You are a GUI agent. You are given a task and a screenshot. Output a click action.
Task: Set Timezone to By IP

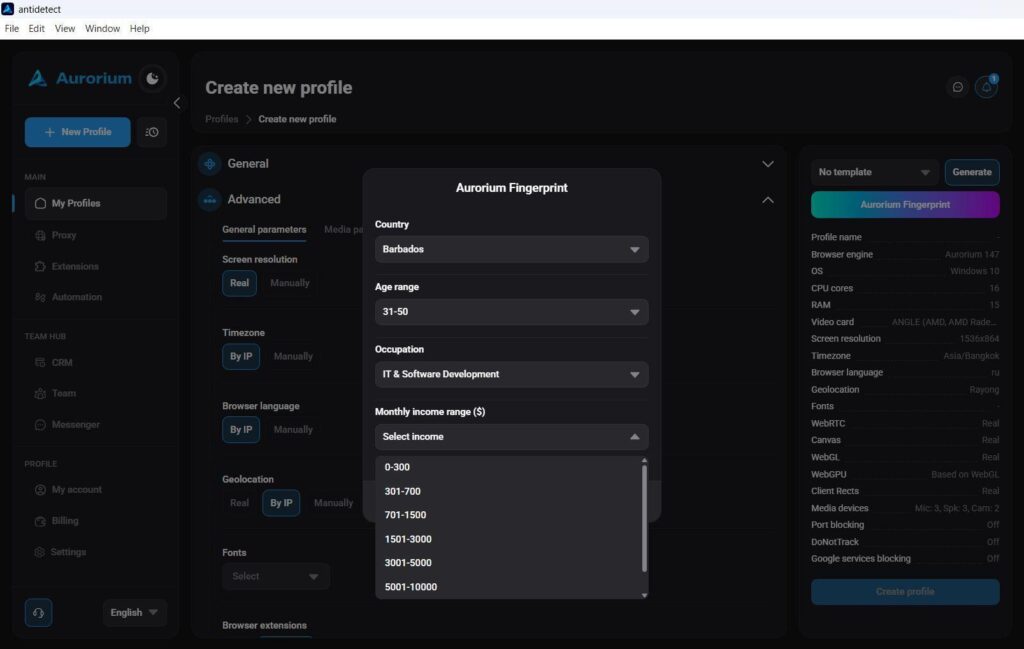point(241,356)
